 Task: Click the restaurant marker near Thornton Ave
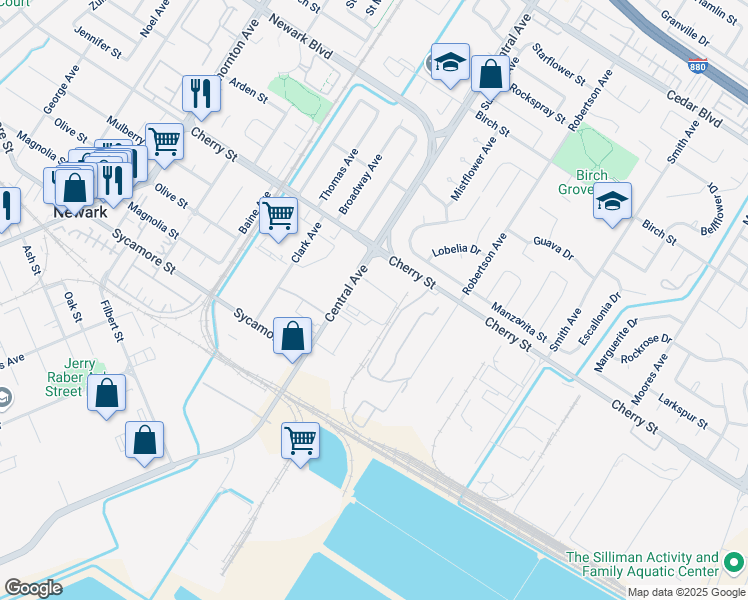pyautogui.click(x=201, y=95)
